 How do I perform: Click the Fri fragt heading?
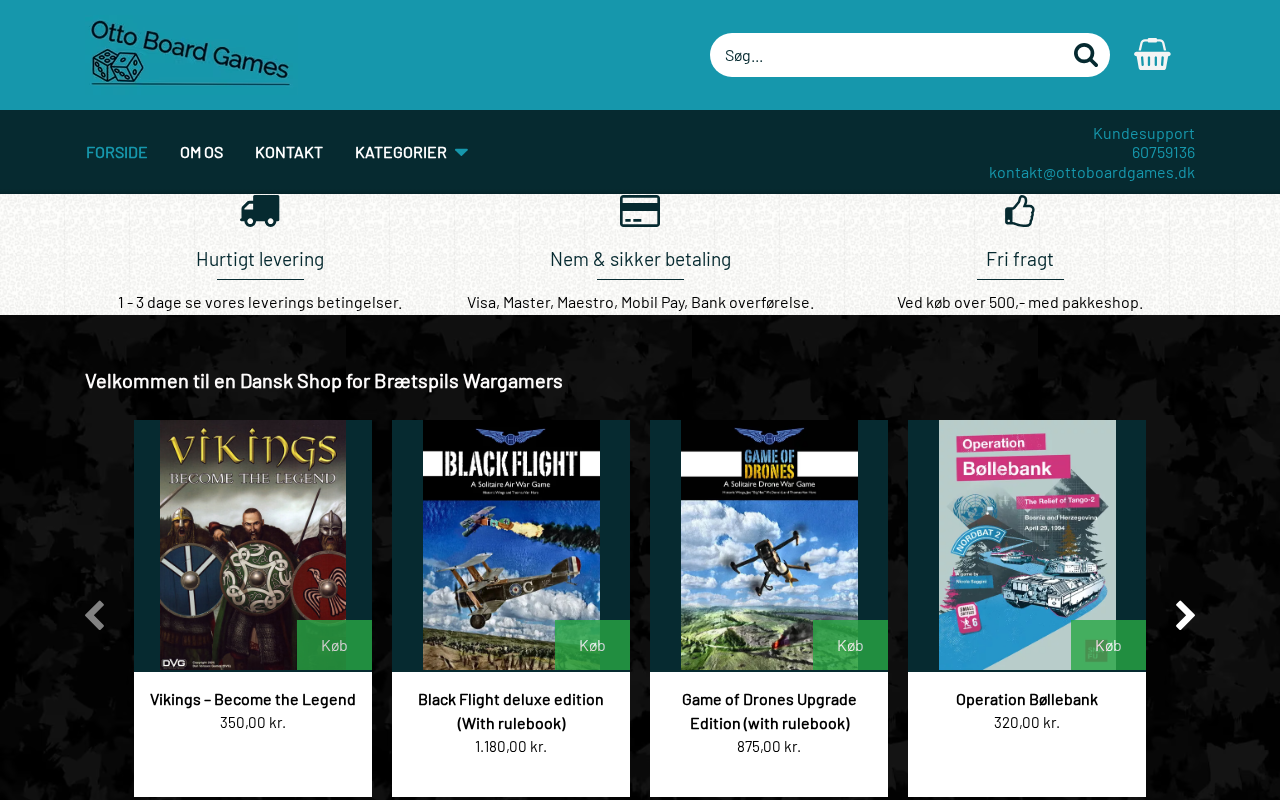point(1020,259)
